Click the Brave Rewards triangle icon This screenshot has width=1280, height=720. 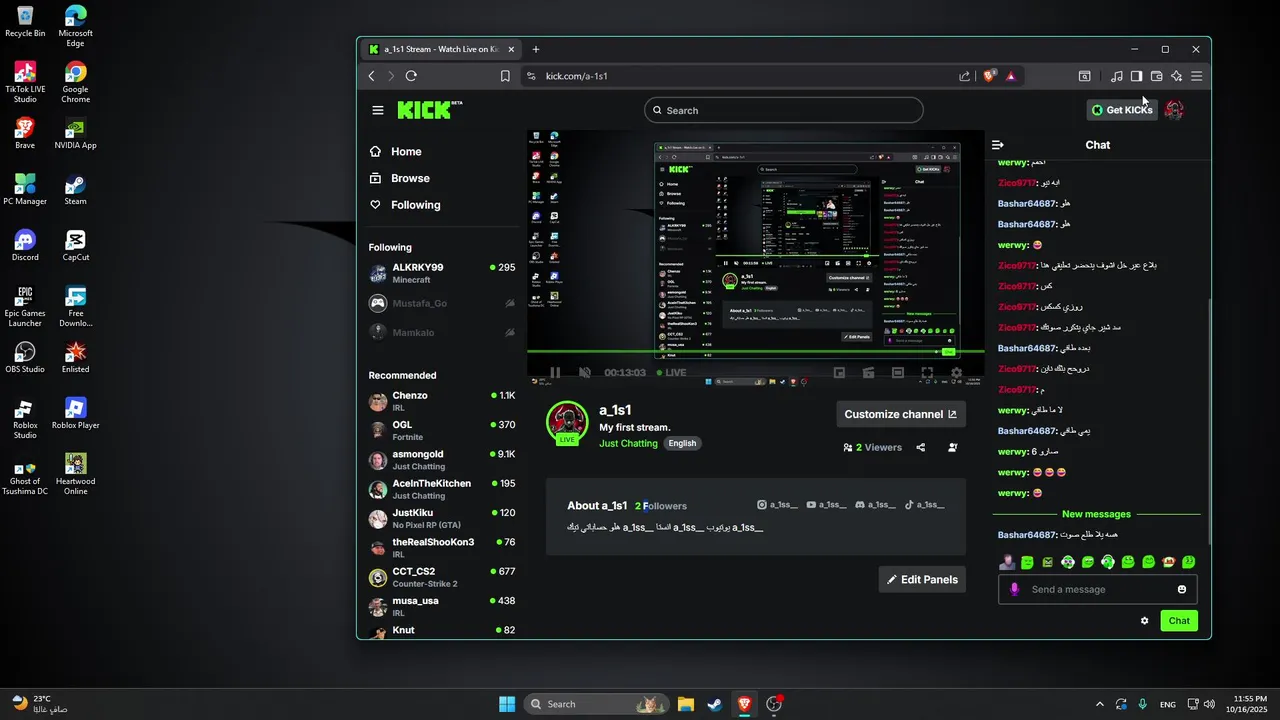coord(1011,76)
